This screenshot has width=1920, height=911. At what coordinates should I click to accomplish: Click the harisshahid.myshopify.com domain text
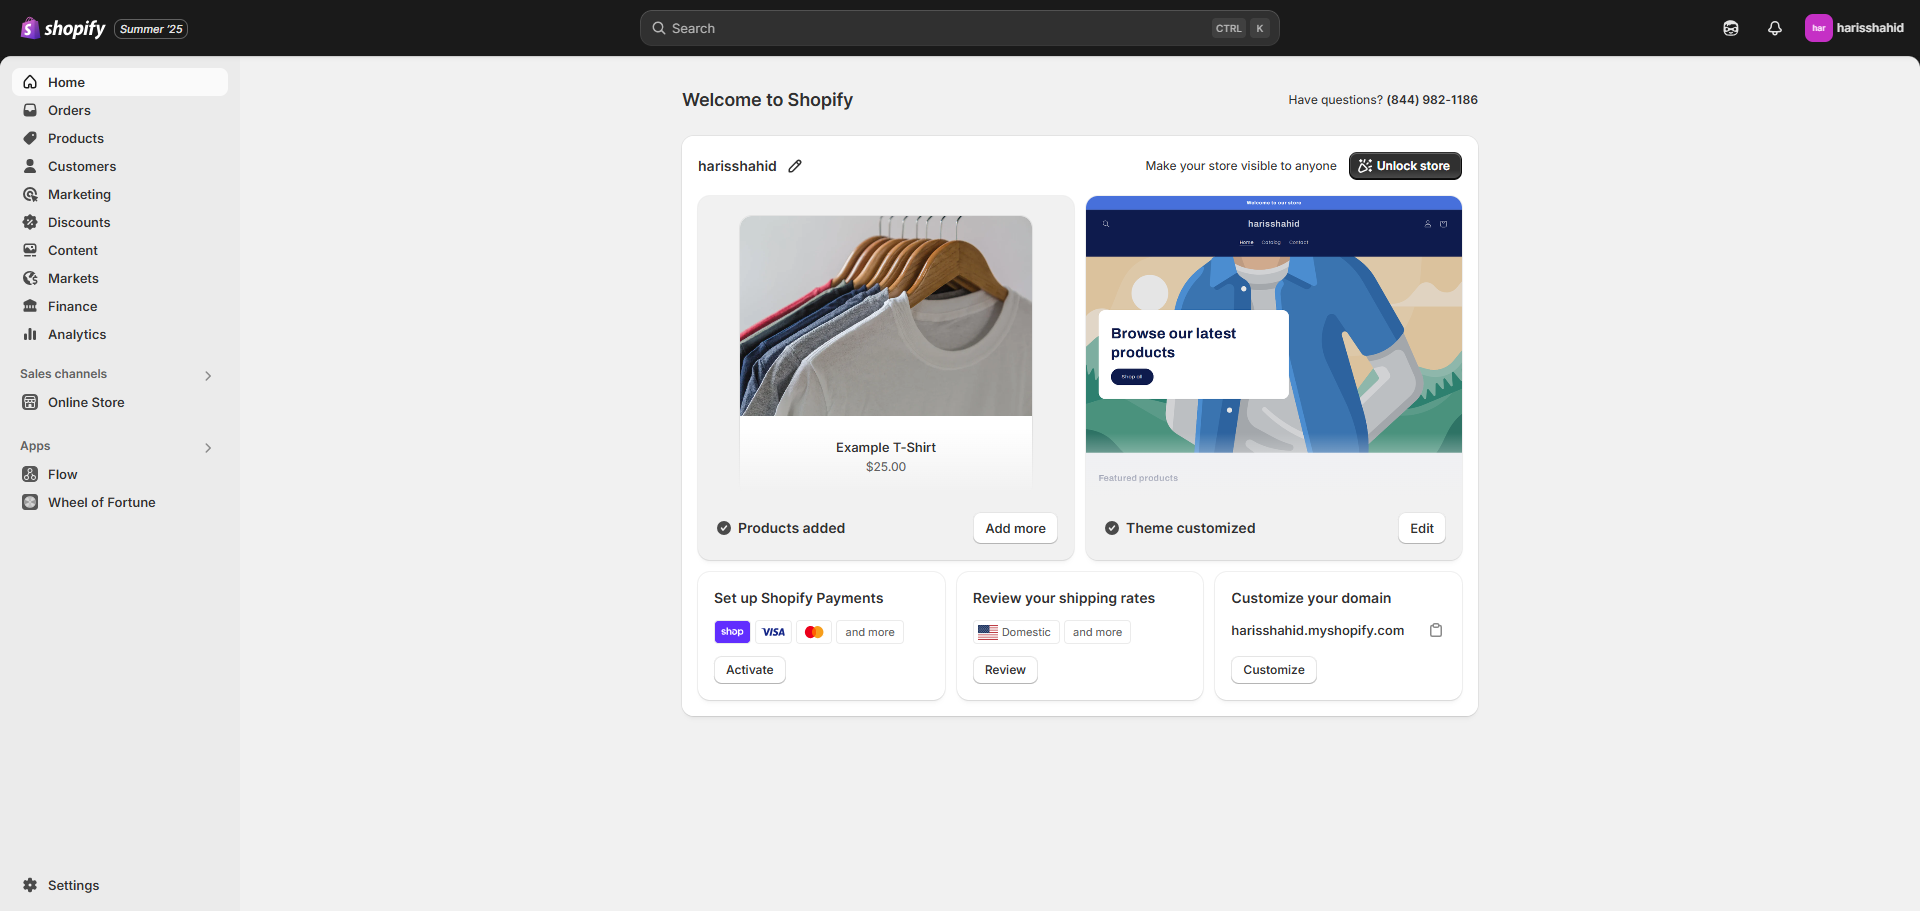coord(1318,630)
